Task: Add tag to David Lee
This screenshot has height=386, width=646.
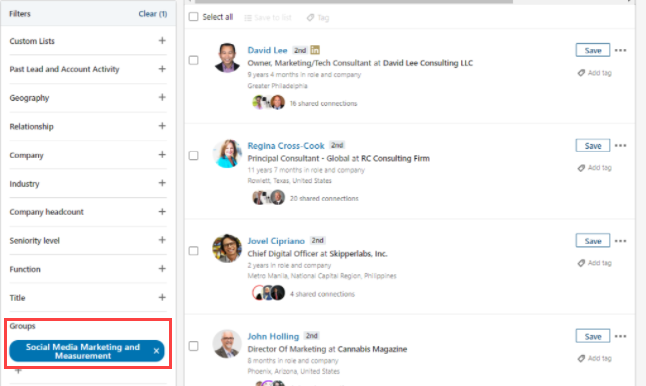Action: click(x=595, y=73)
